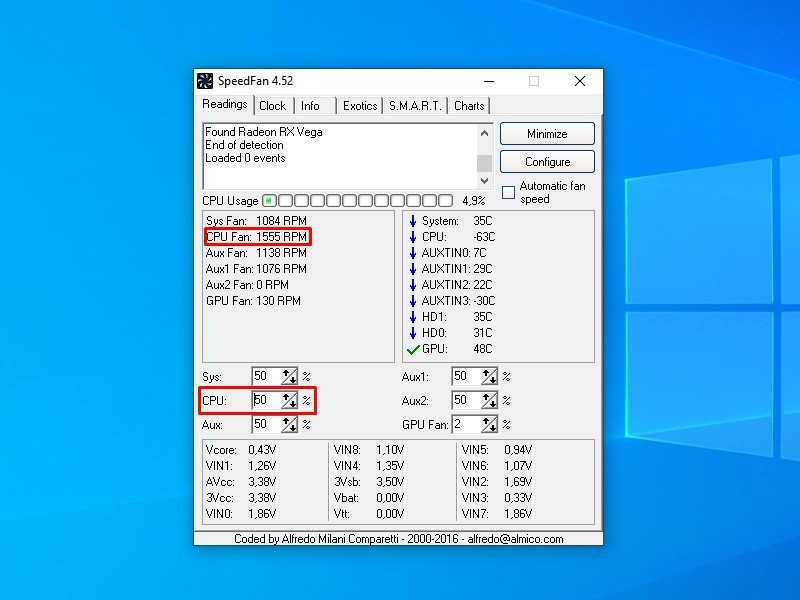The height and width of the screenshot is (600, 800).
Task: Click the Sys fan speed stepper arrows
Action: 289,377
